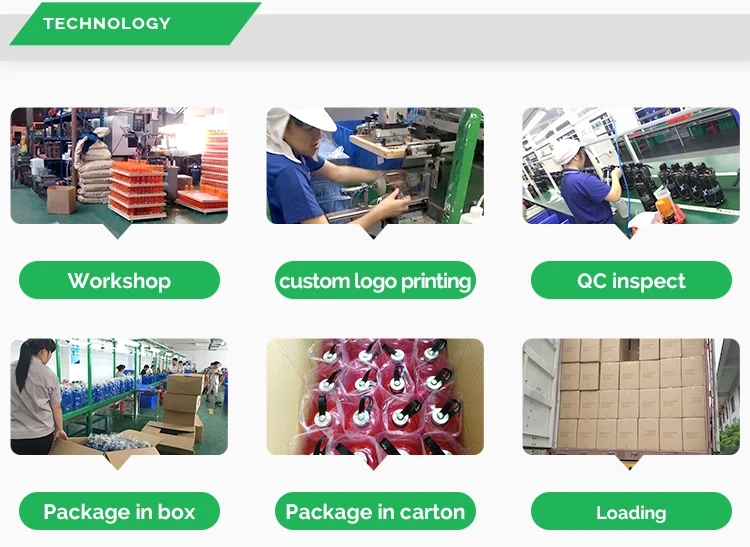Open the red bottles carton photo
This screenshot has width=750, height=547.
tap(375, 396)
